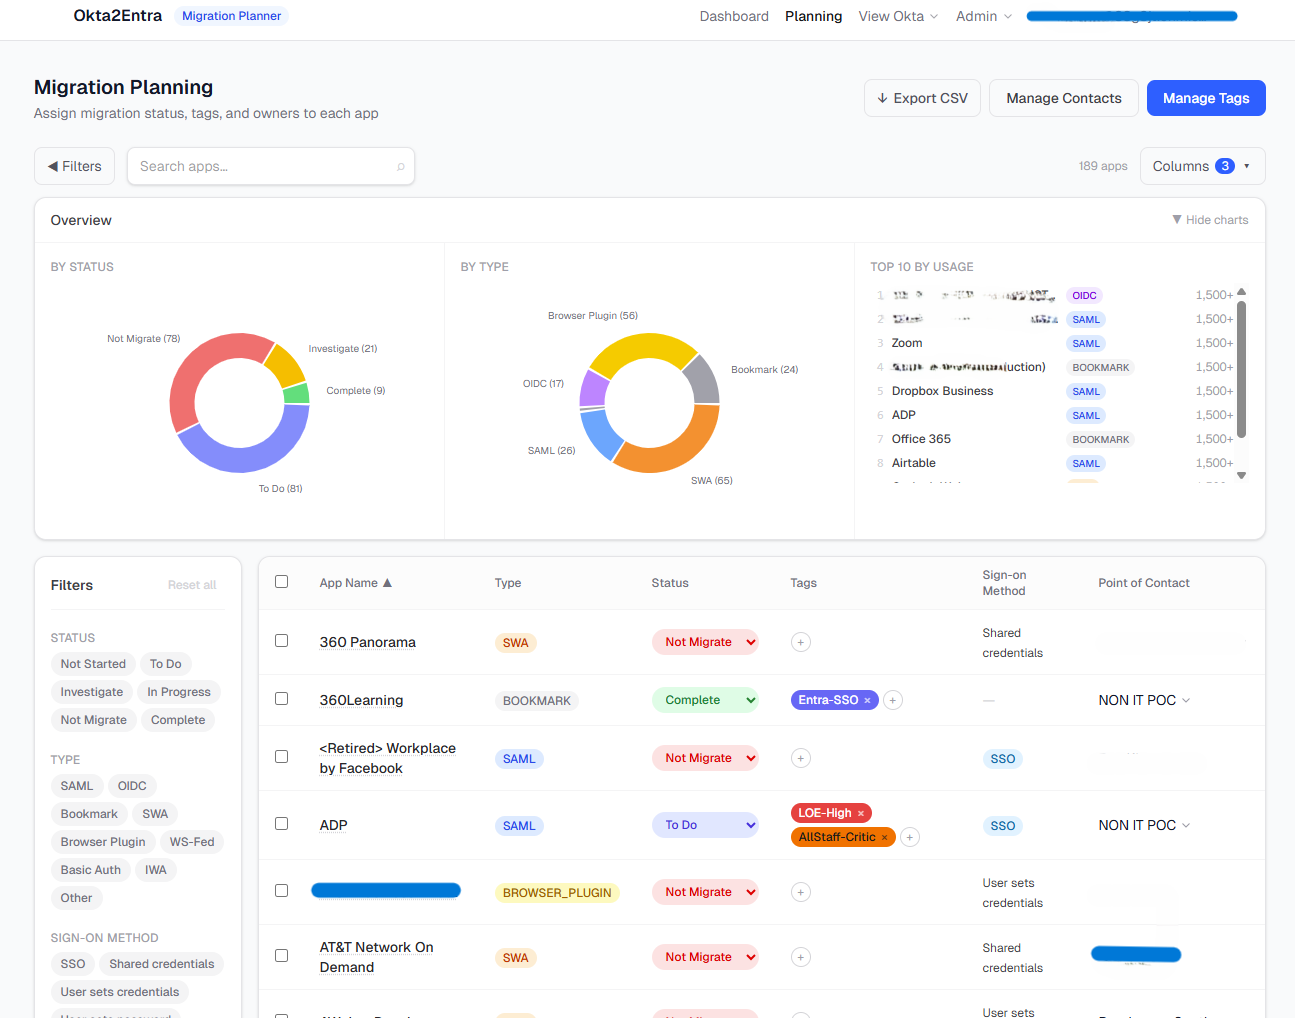The height and width of the screenshot is (1018, 1295).
Task: Add tag to AT&T Network On Demand
Action: click(801, 957)
